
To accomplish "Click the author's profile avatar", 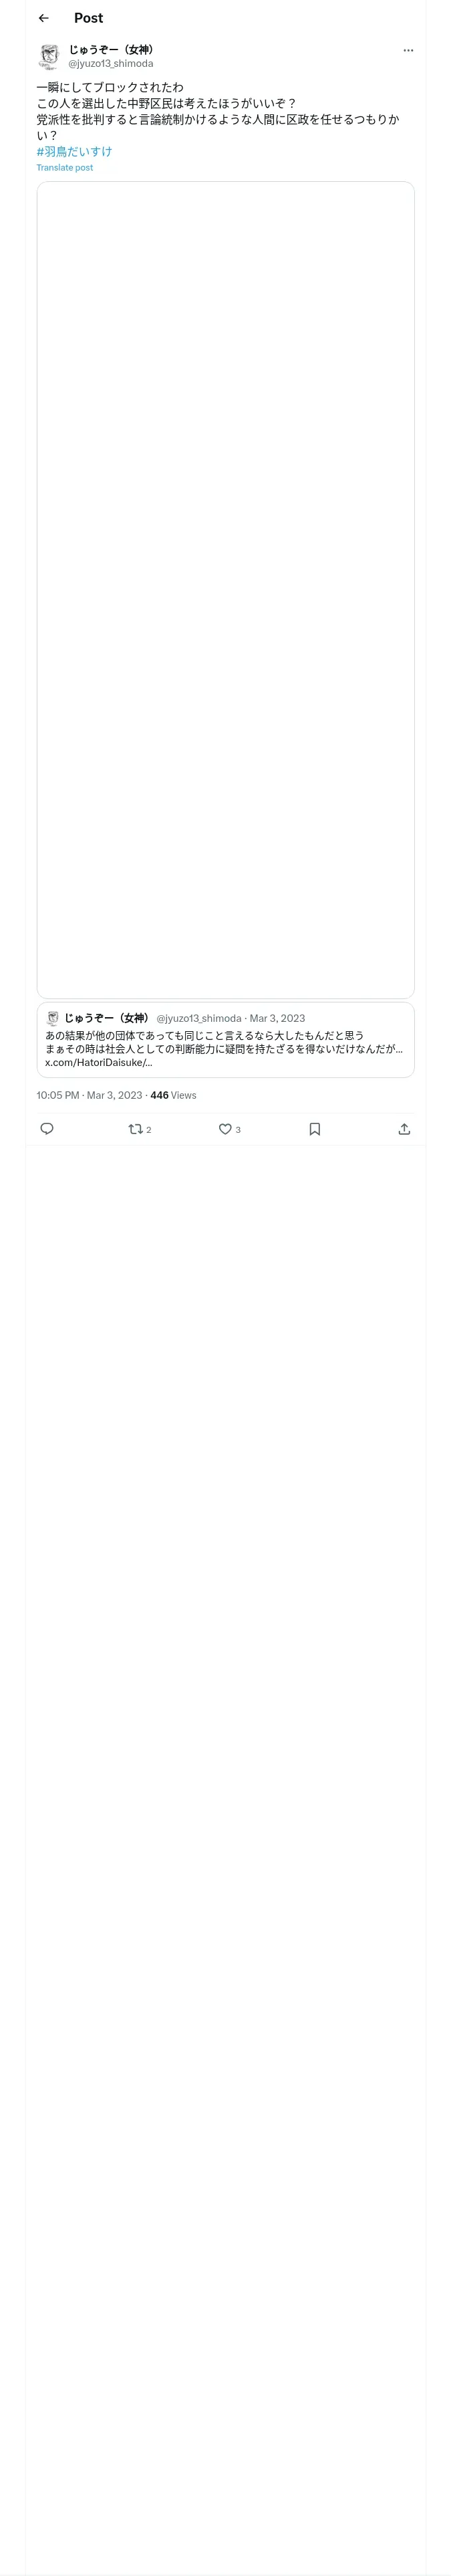I will (x=49, y=56).
